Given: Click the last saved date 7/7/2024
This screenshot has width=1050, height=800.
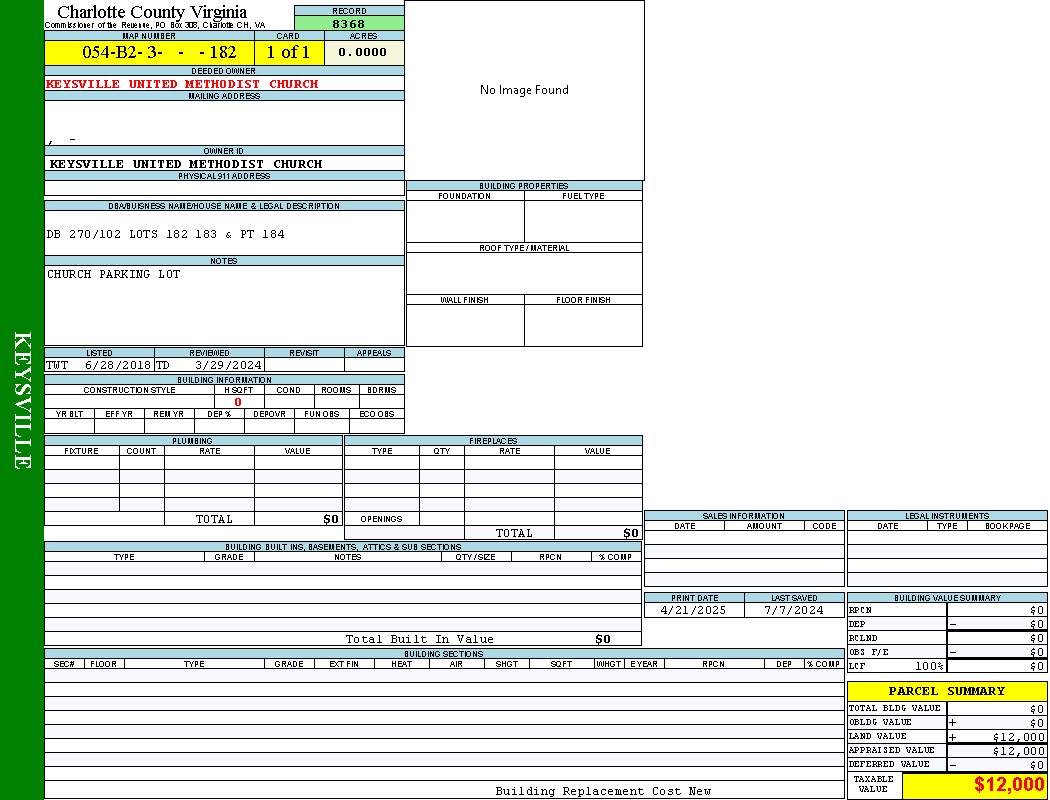Looking at the screenshot, I should click(793, 610).
